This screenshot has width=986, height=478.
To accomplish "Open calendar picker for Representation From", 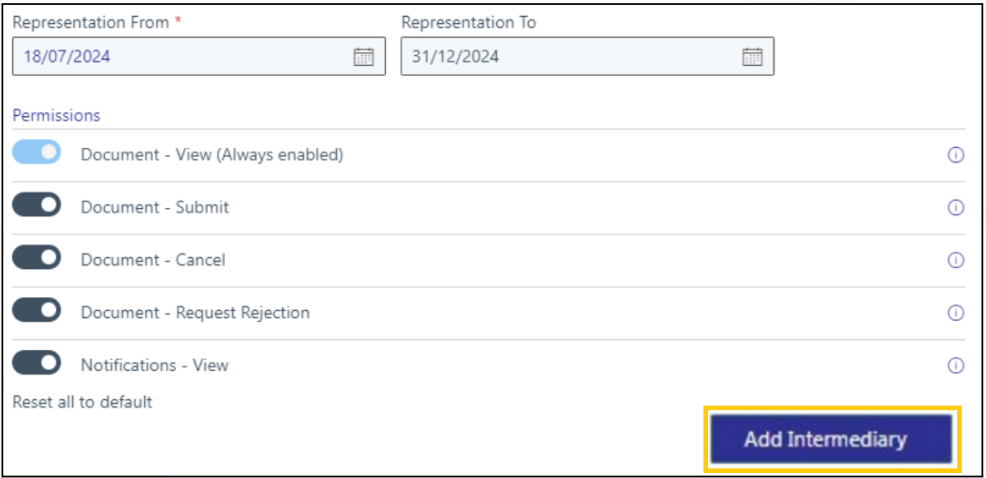I will point(364,57).
